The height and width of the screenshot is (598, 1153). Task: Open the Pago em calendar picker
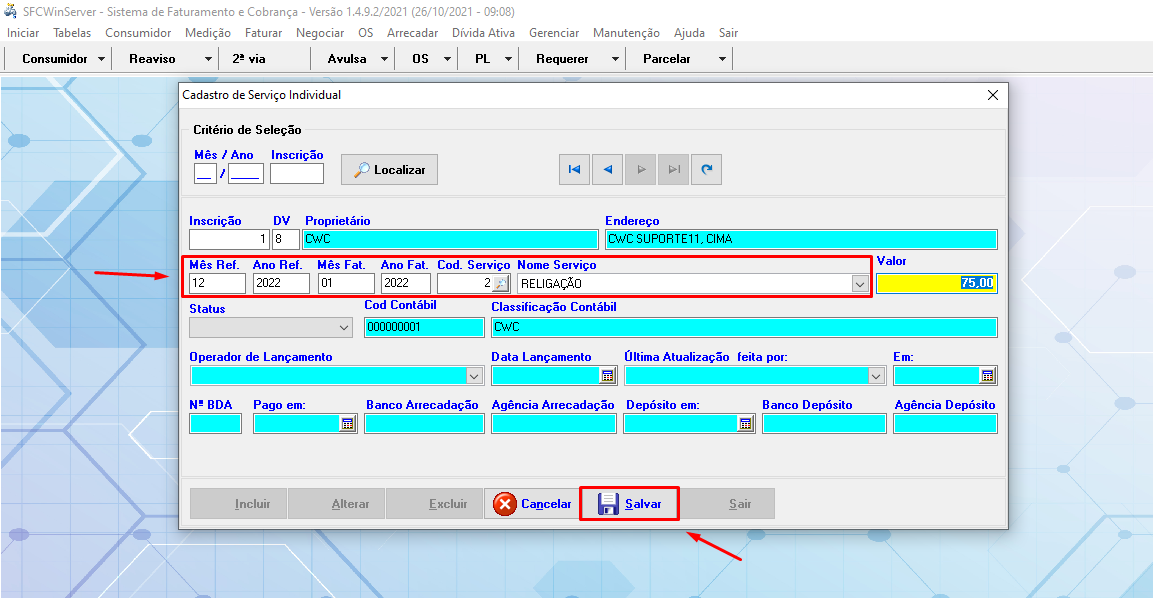pyautogui.click(x=347, y=424)
